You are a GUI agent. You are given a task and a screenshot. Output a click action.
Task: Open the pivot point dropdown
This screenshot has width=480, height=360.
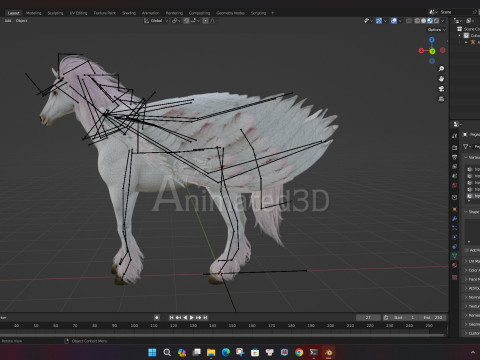(x=176, y=21)
